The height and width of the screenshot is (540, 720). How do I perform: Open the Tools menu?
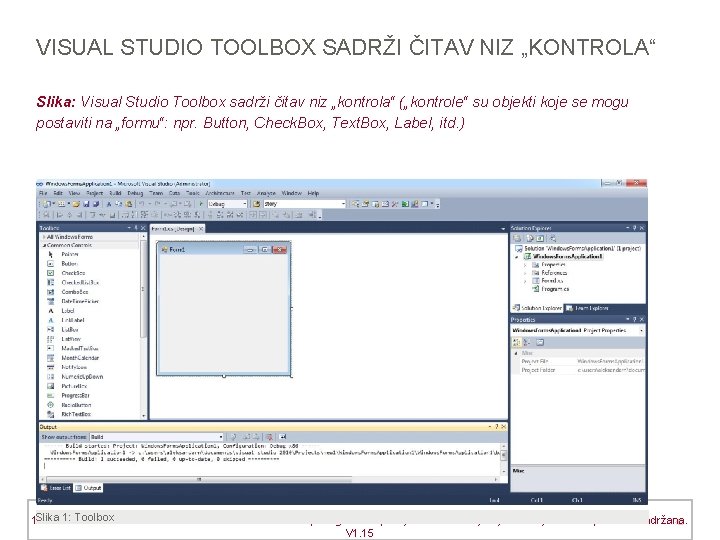coord(193,193)
